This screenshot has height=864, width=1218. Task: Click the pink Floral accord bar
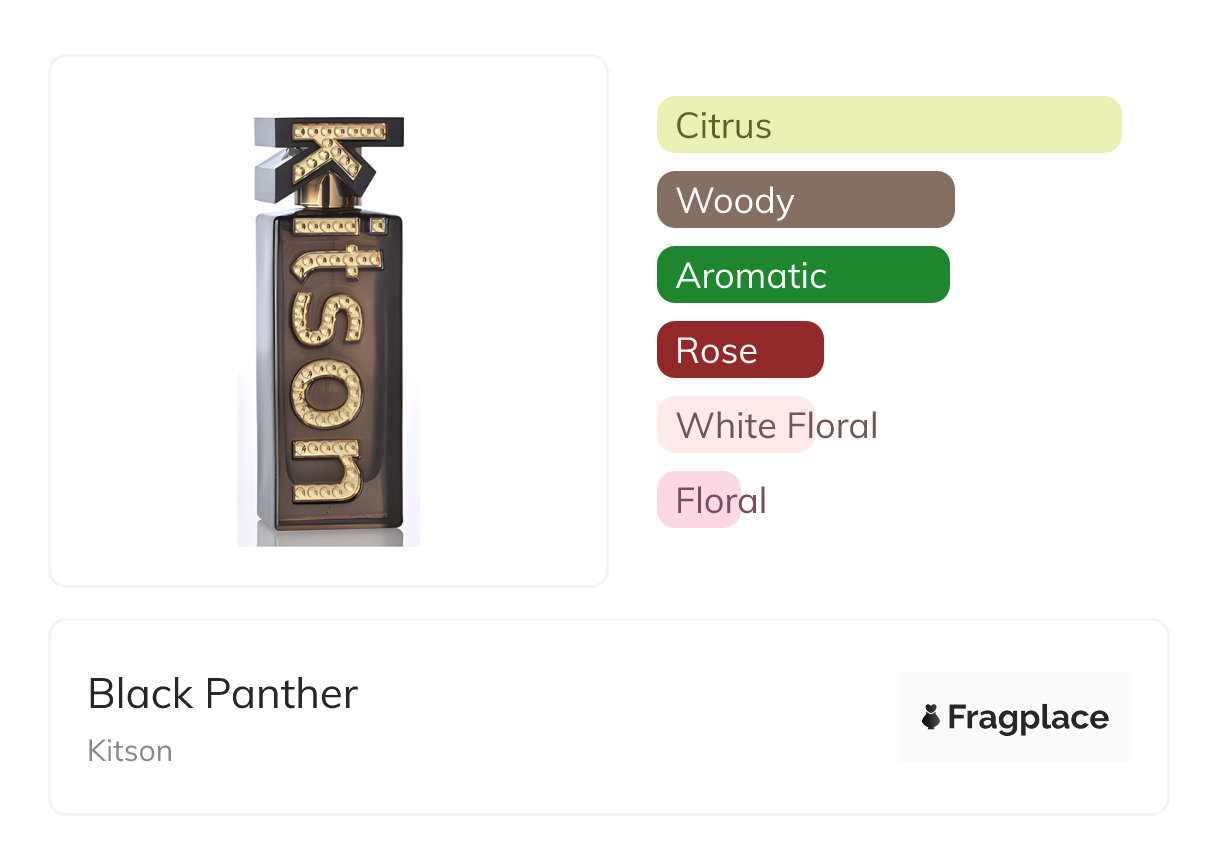pyautogui.click(x=699, y=500)
